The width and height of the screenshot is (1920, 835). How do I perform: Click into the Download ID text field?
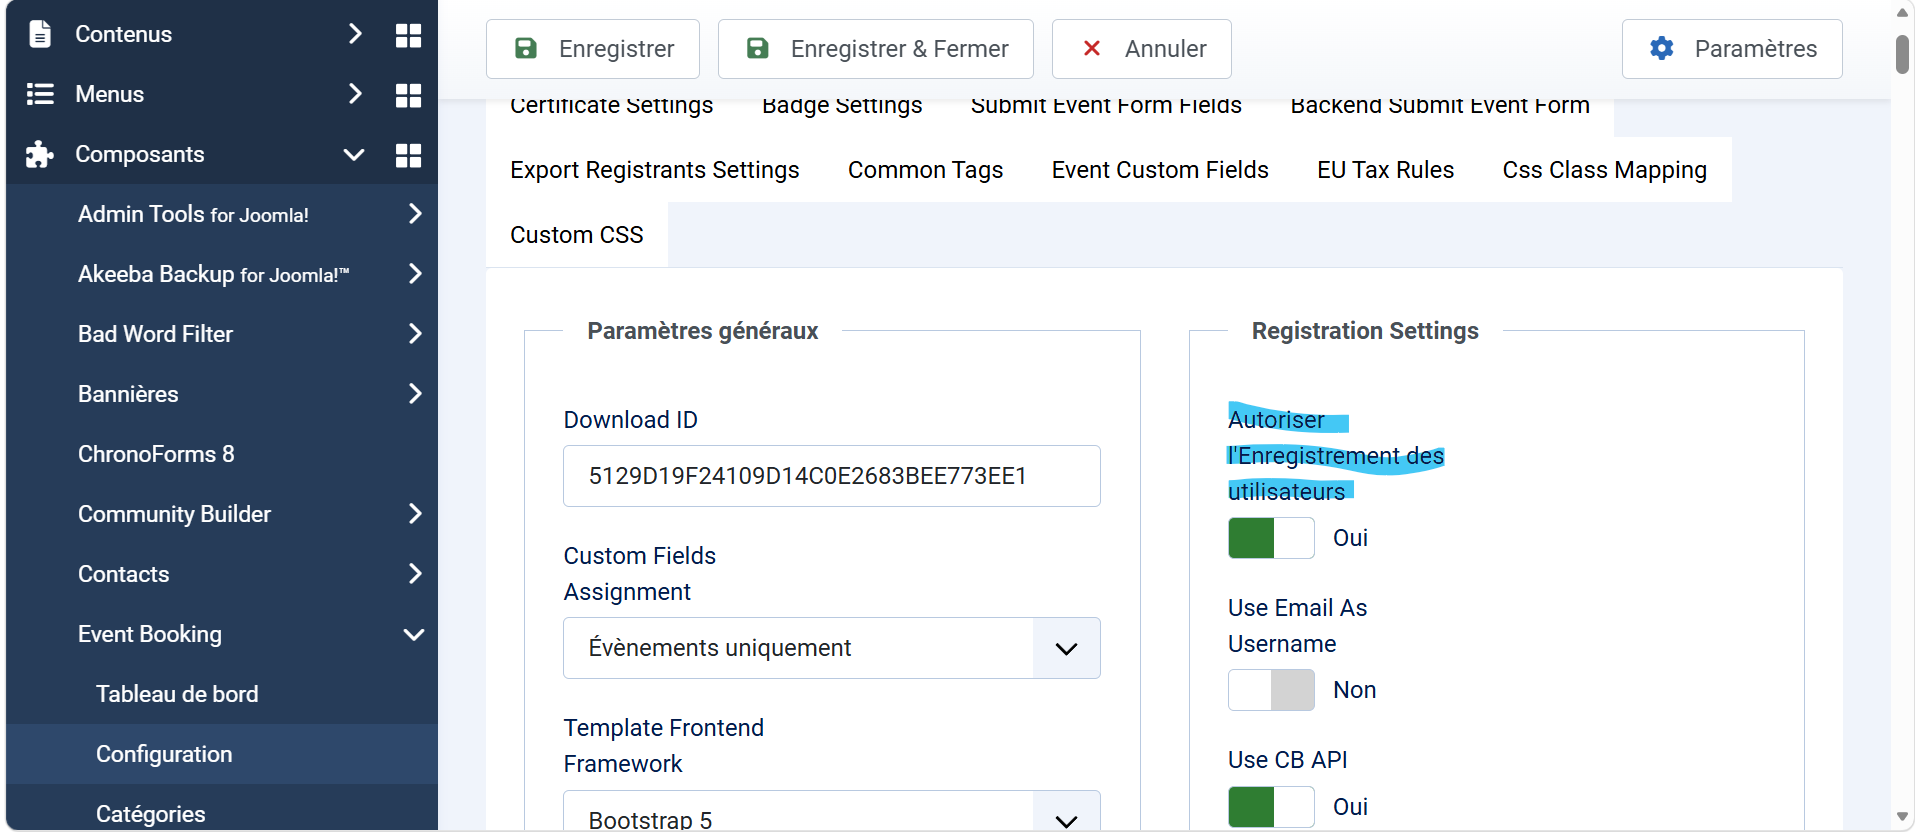coord(831,476)
